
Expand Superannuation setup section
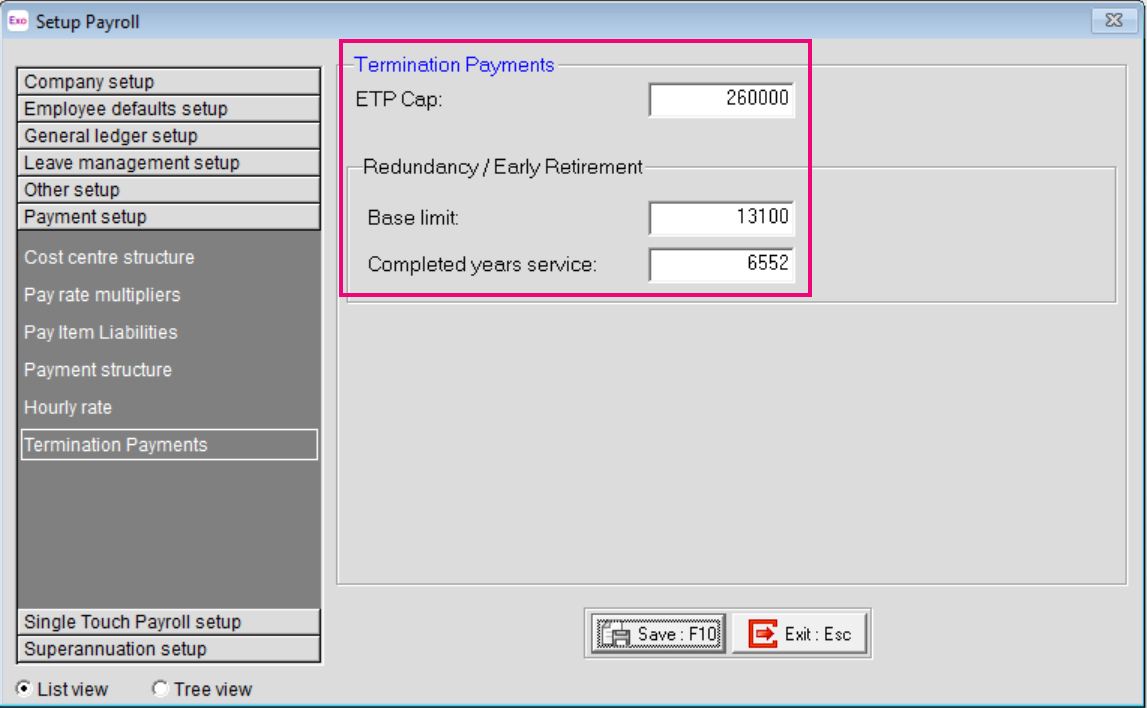[168, 649]
